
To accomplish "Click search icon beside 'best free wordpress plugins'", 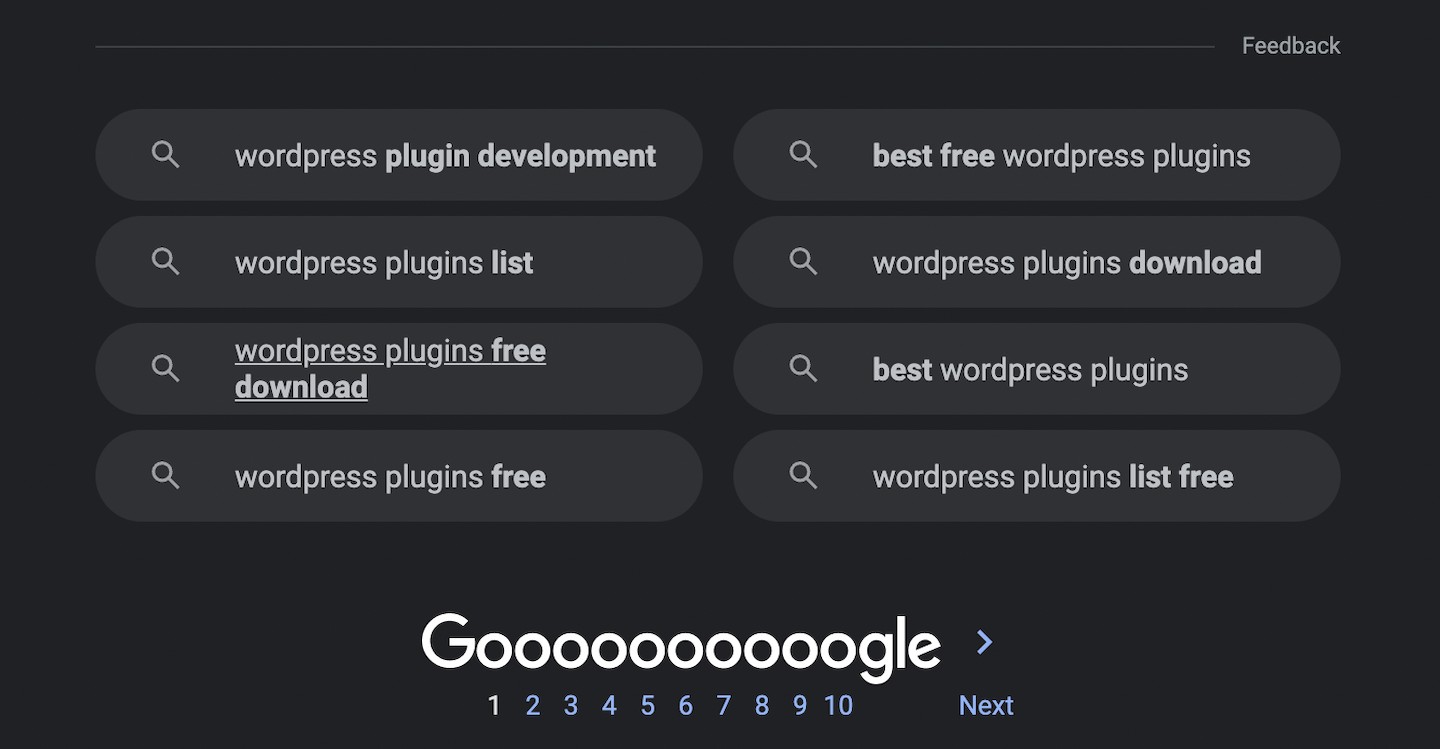I will click(x=803, y=155).
